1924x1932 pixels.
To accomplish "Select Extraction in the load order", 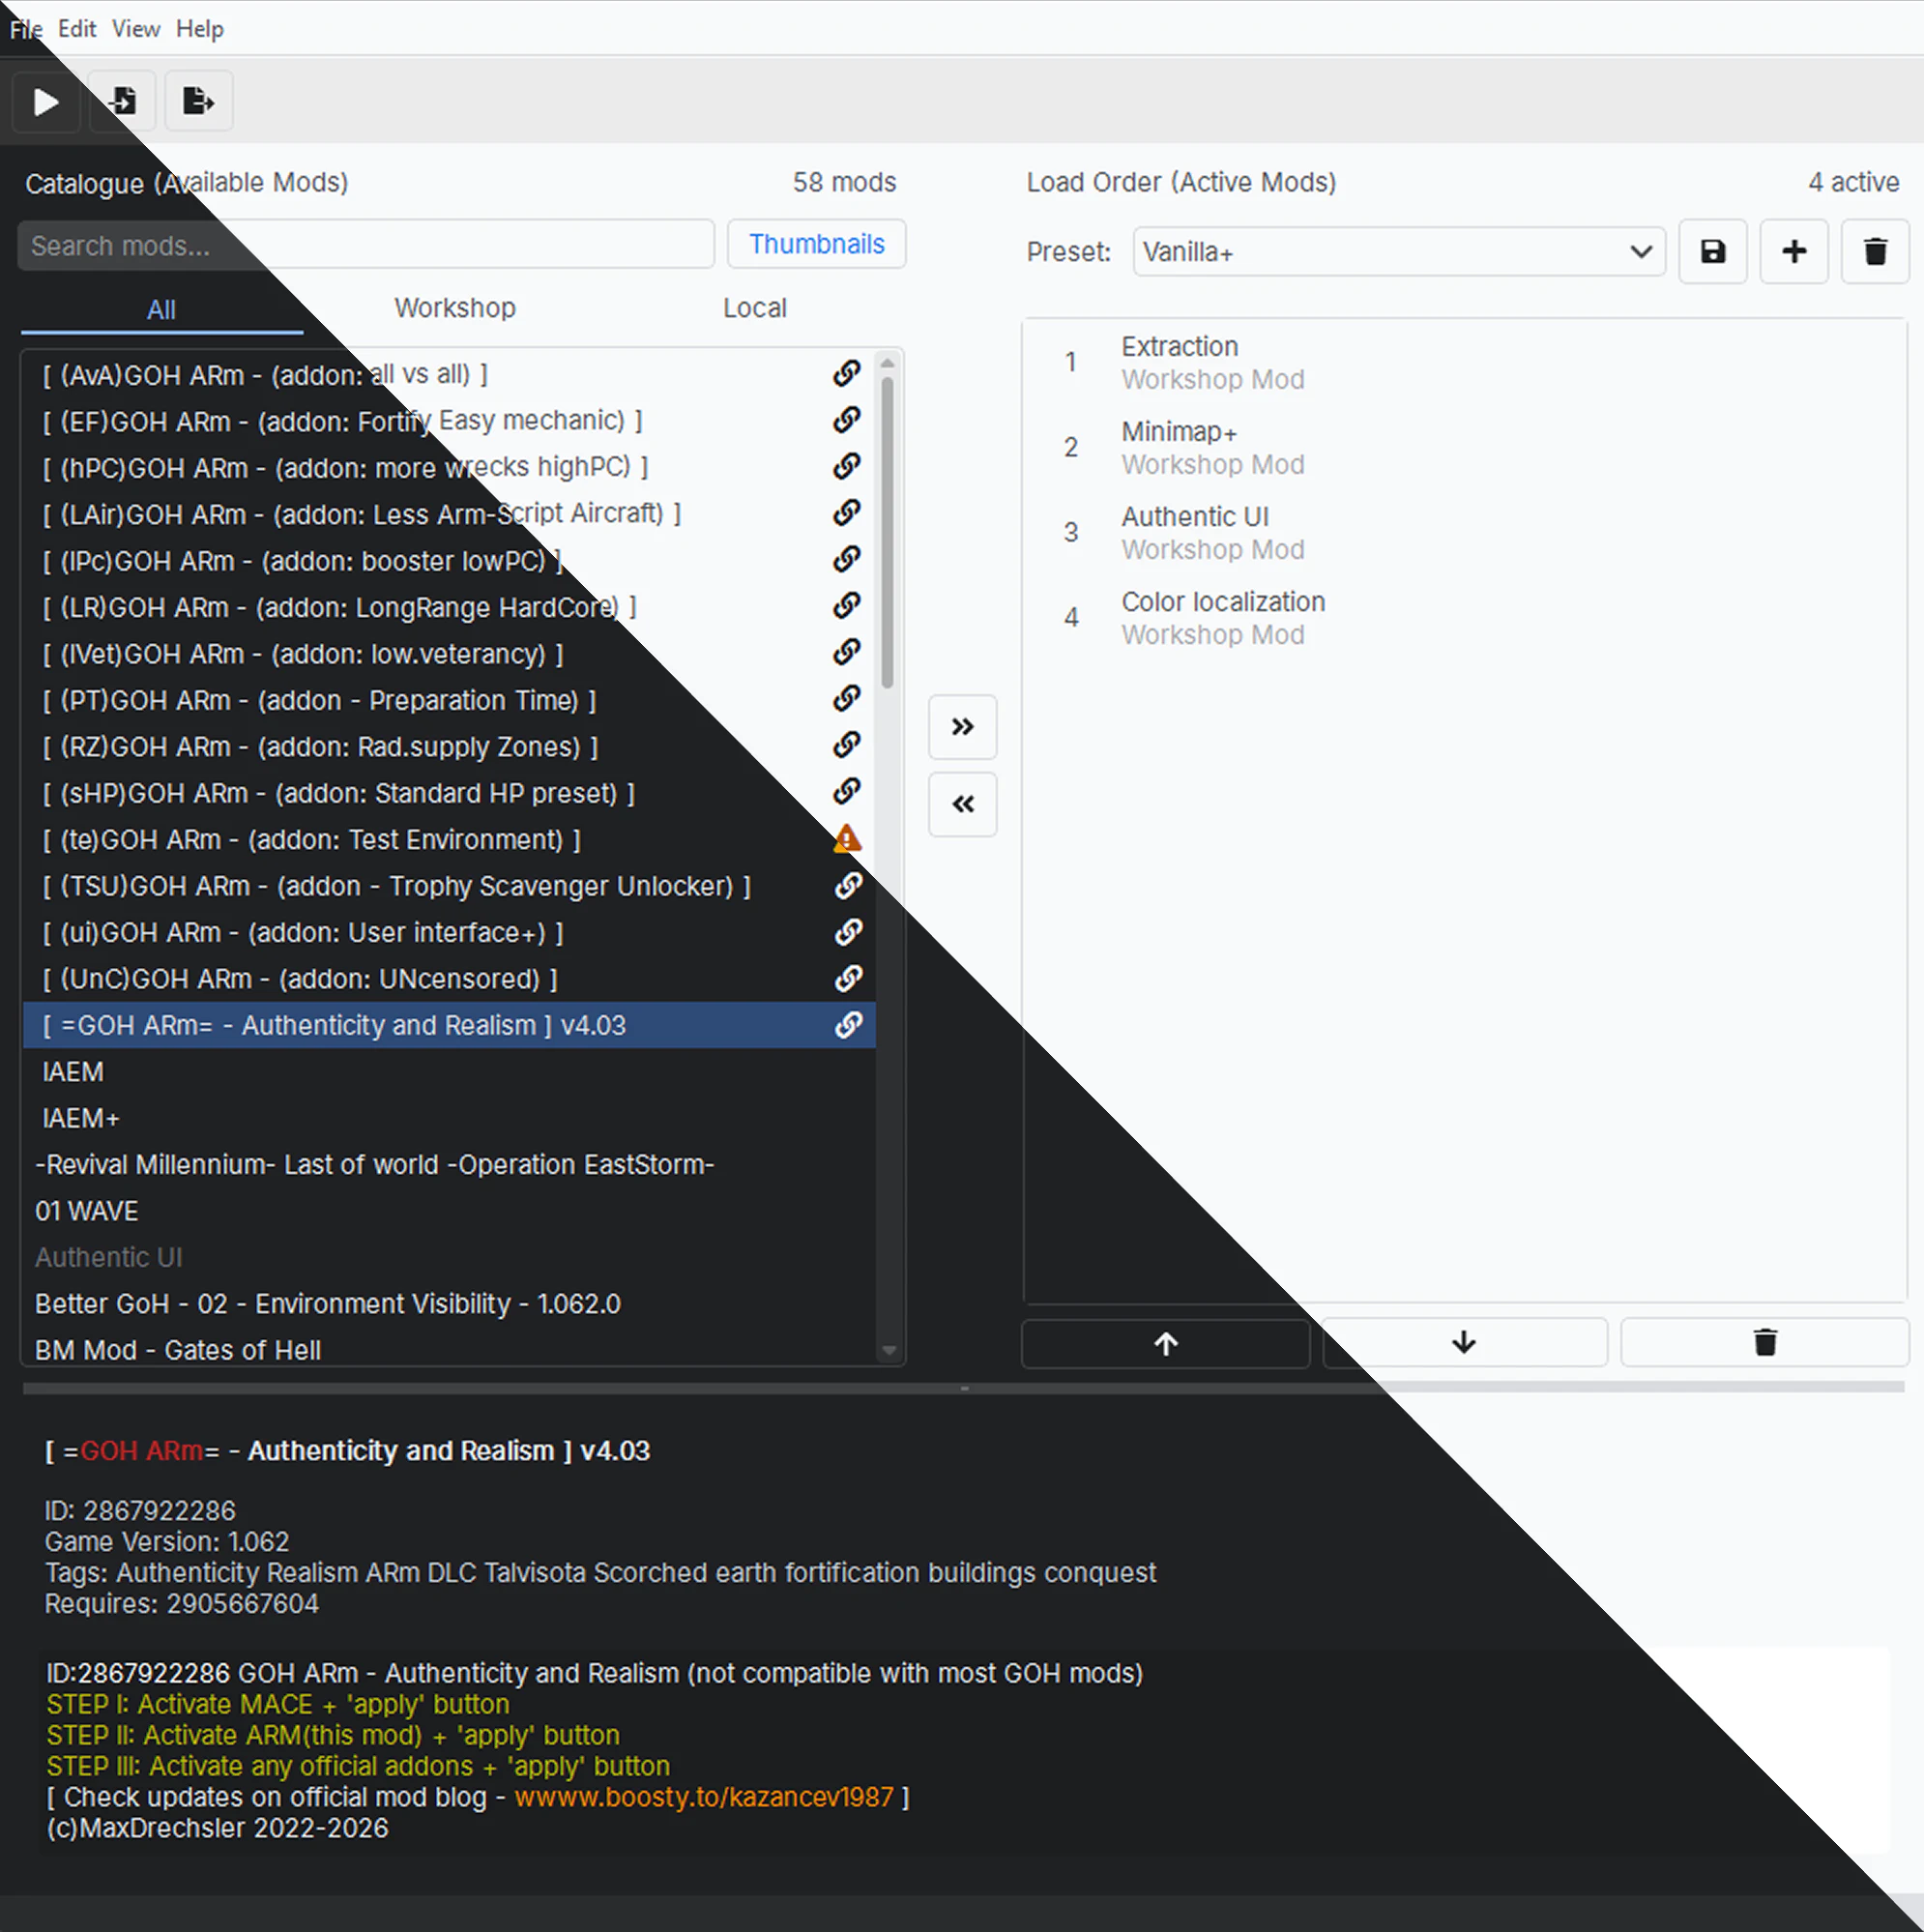I will point(1465,363).
